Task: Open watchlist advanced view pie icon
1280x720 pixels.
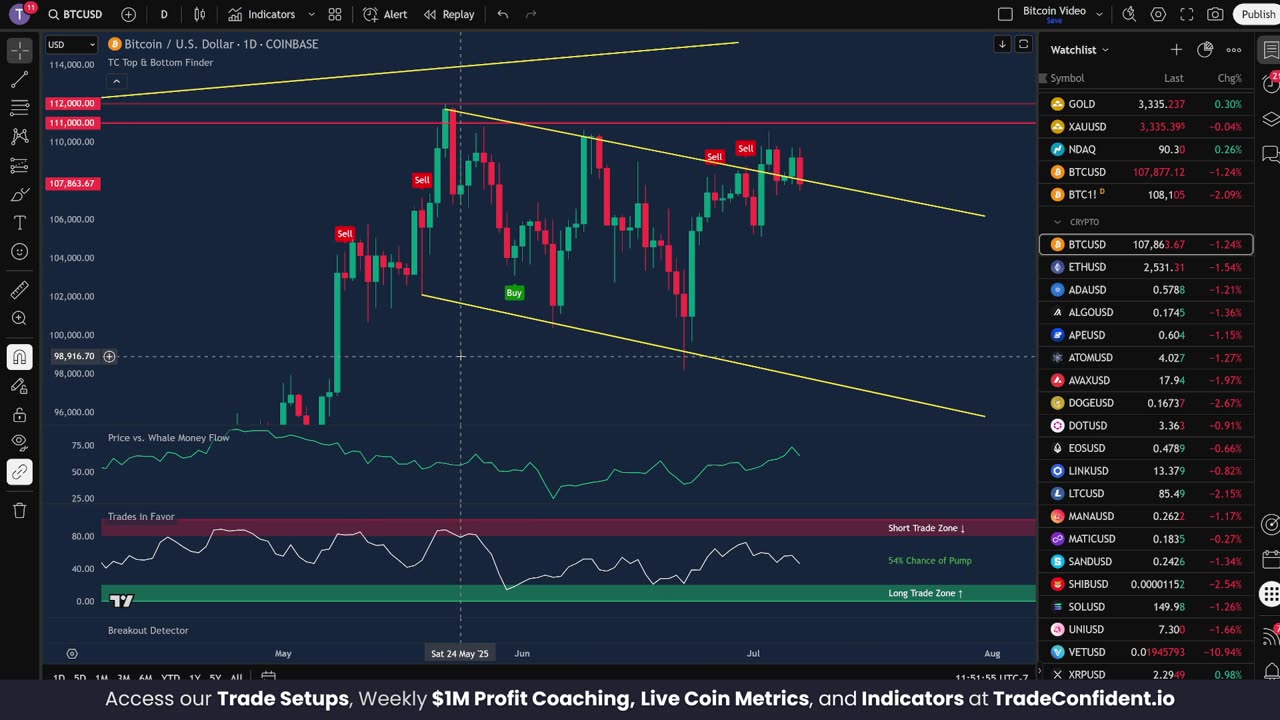Action: pyautogui.click(x=1205, y=50)
